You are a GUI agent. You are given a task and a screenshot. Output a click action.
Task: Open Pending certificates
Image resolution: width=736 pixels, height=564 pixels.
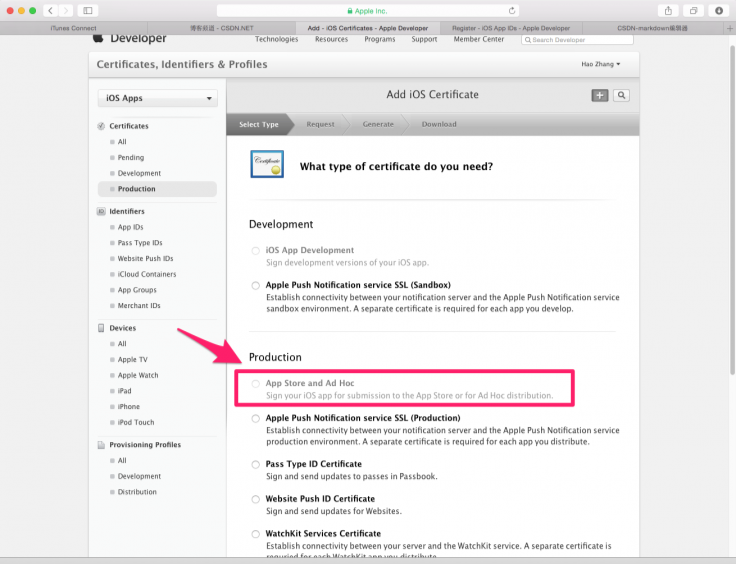pos(131,158)
